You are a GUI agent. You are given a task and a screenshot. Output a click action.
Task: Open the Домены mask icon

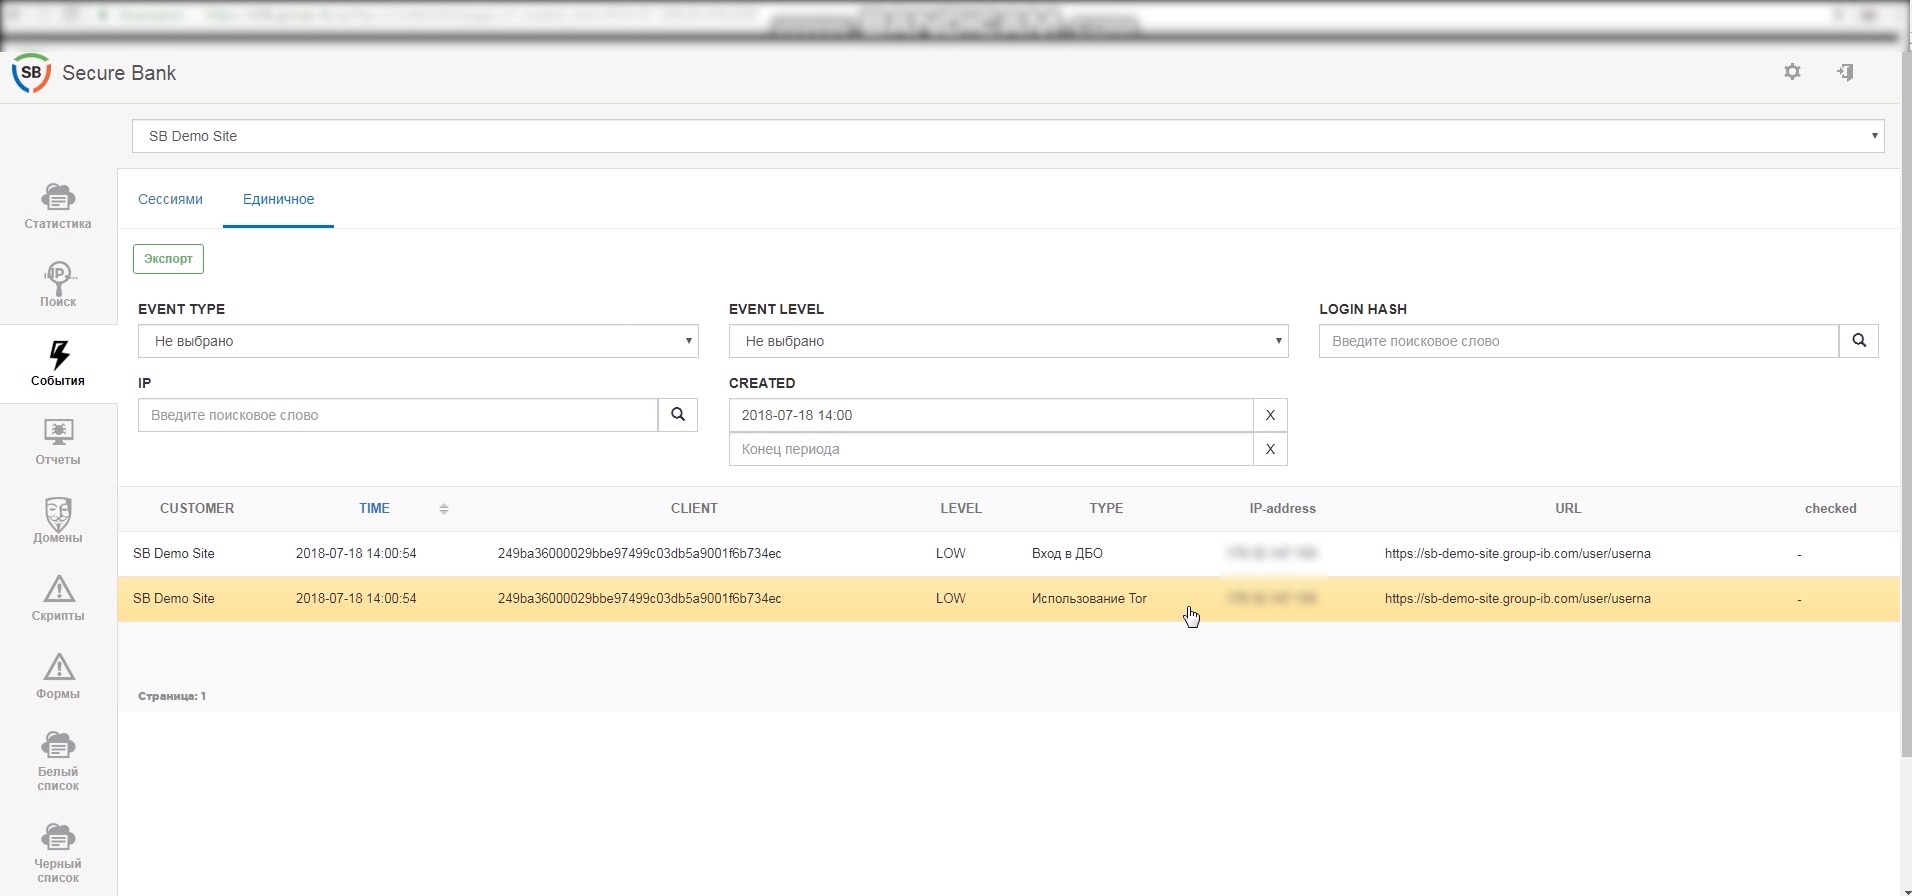tap(58, 520)
